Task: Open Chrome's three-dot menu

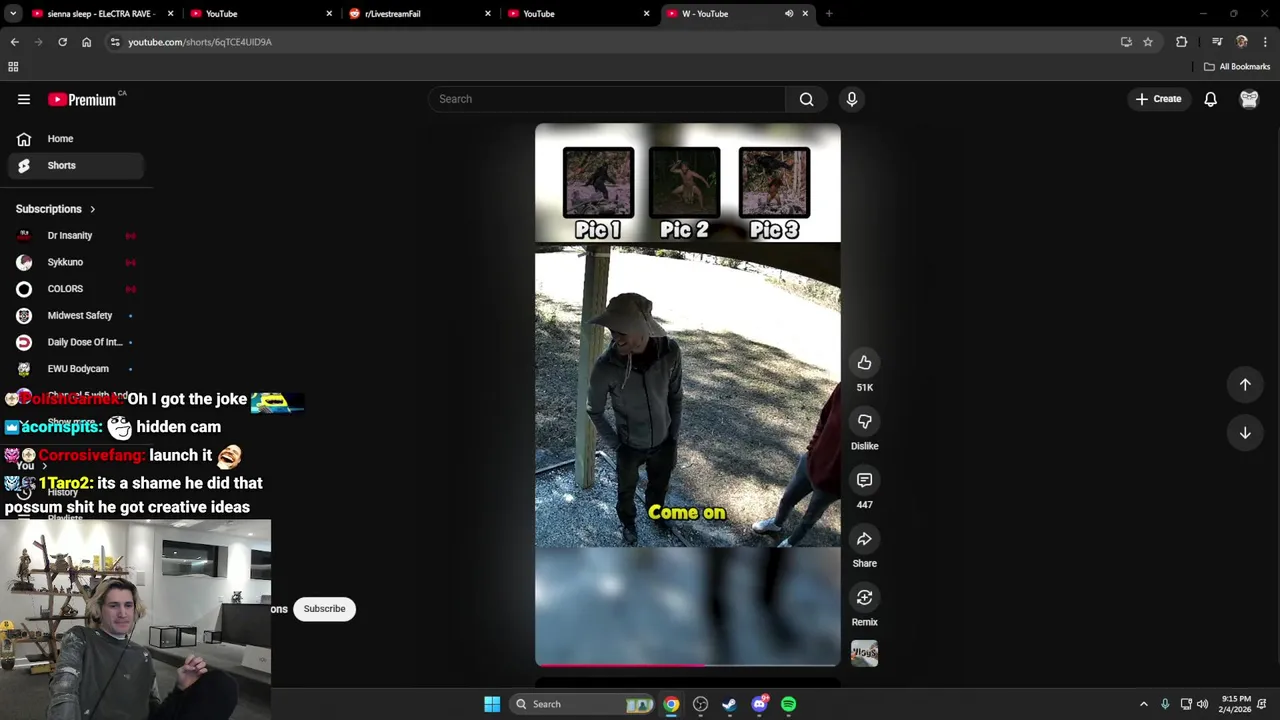Action: point(1266,42)
